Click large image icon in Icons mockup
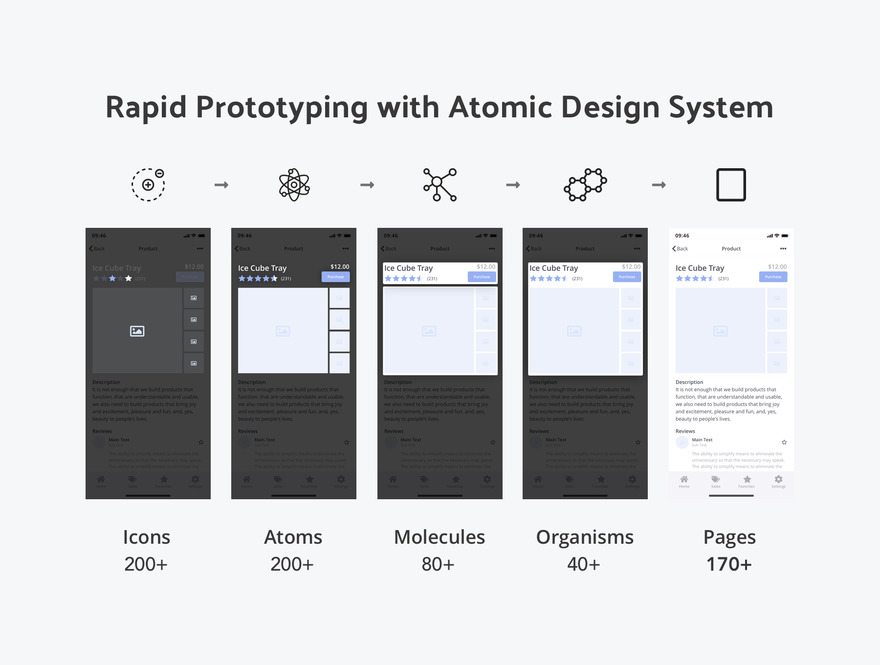The image size is (880, 665). 137,331
